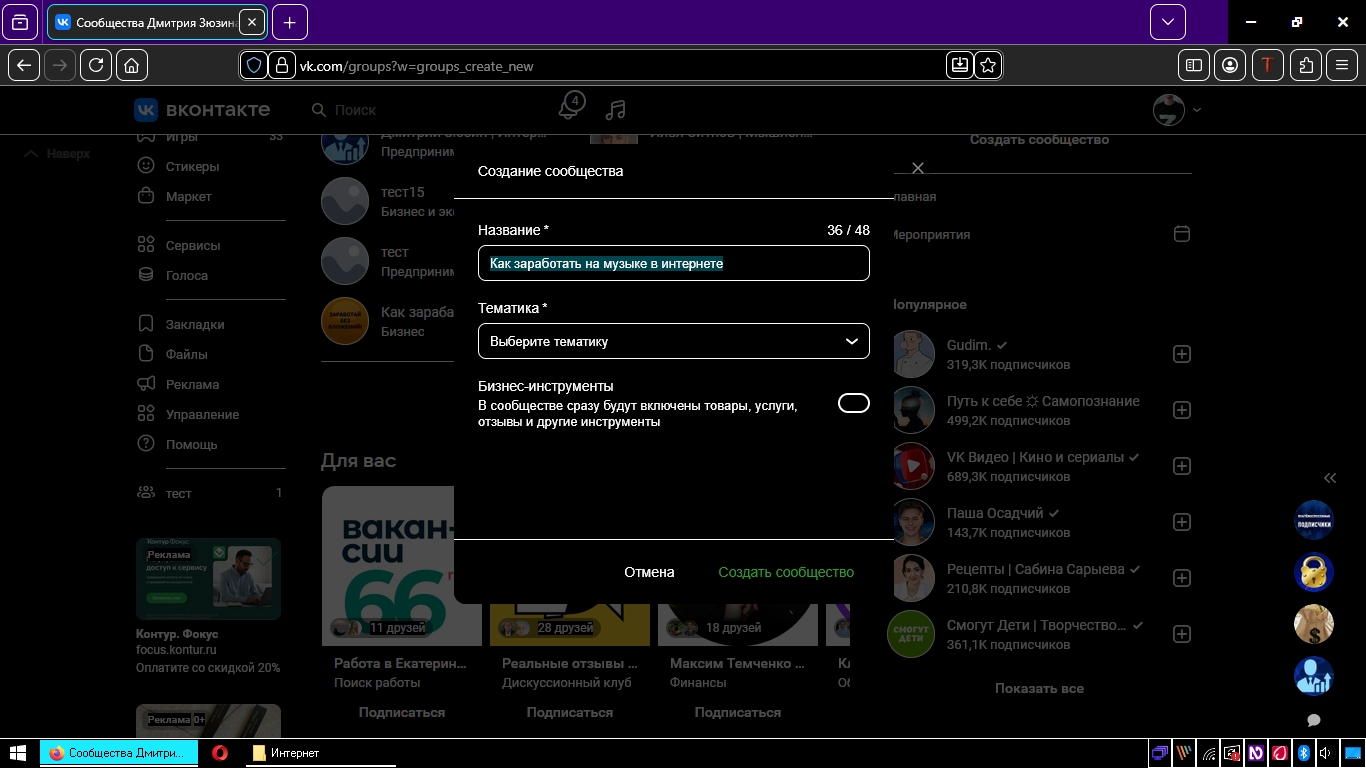
Task: Open the browser extensions puzzle icon
Action: coord(1306,65)
